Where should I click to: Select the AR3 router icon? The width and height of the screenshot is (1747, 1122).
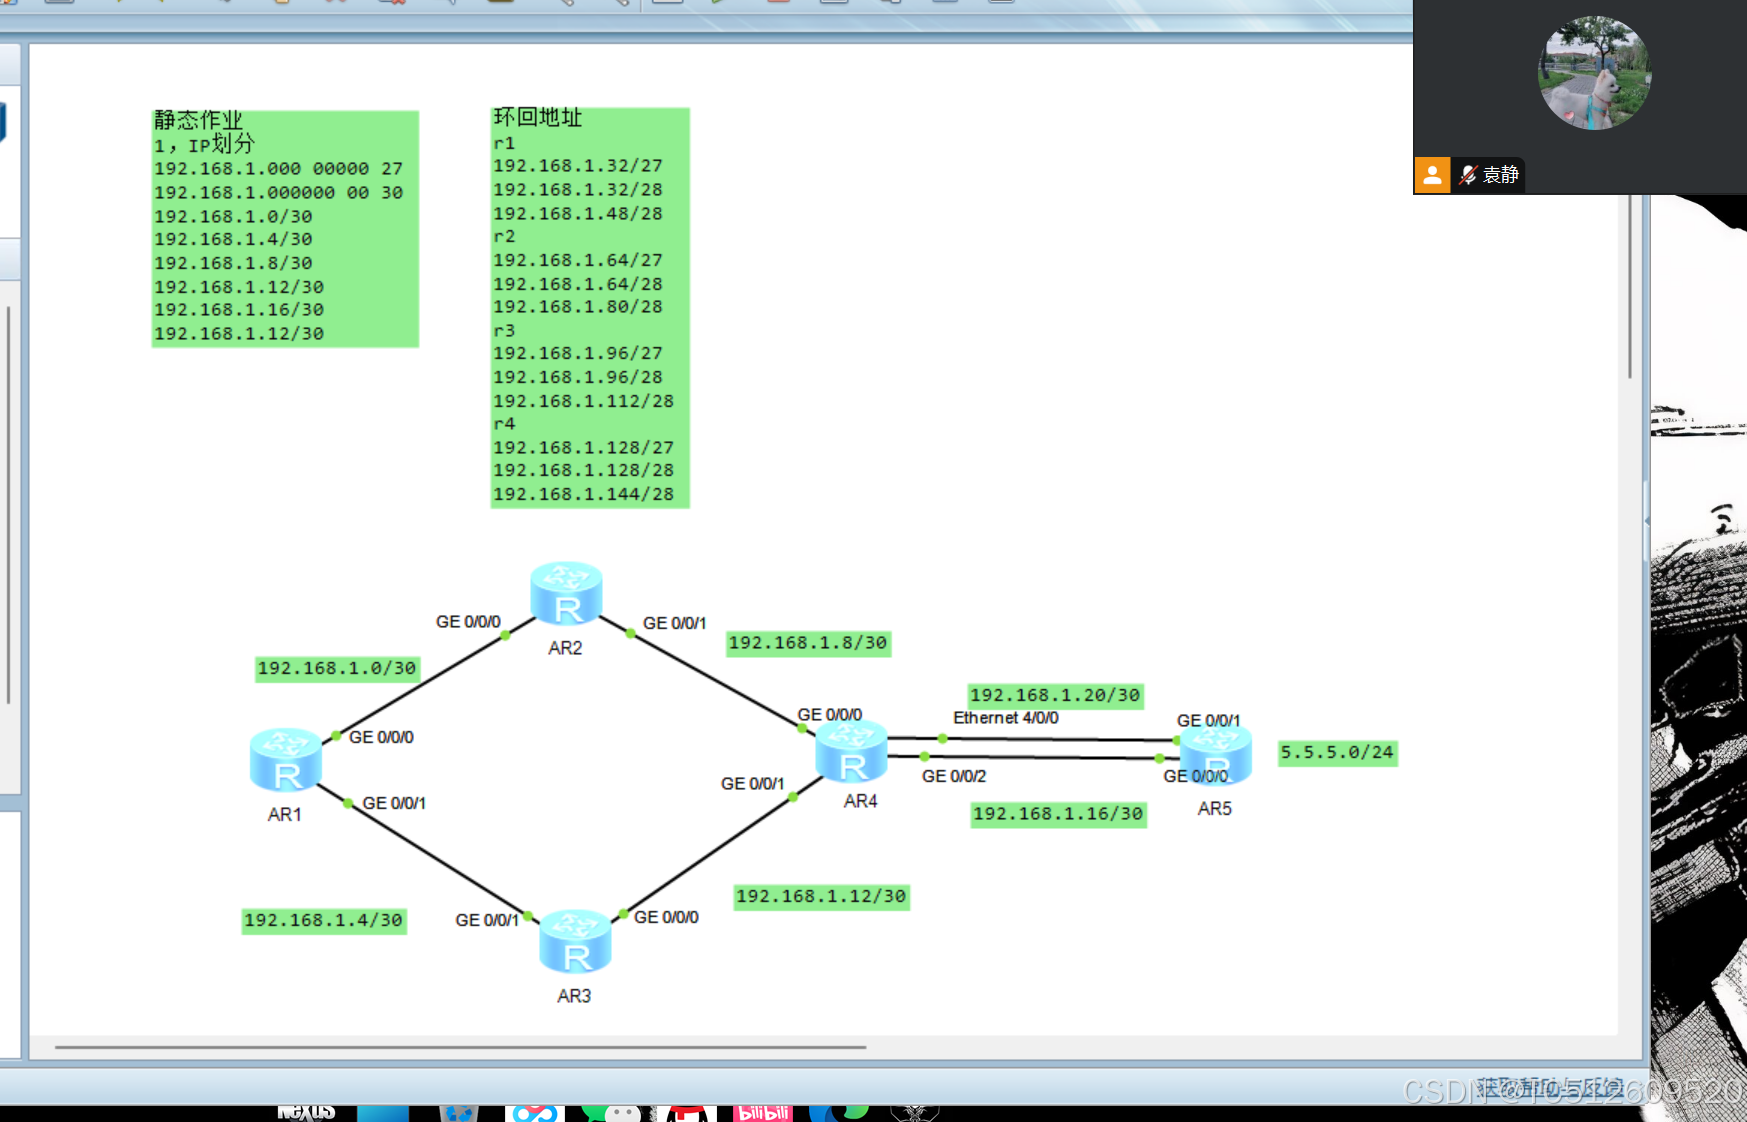[575, 942]
